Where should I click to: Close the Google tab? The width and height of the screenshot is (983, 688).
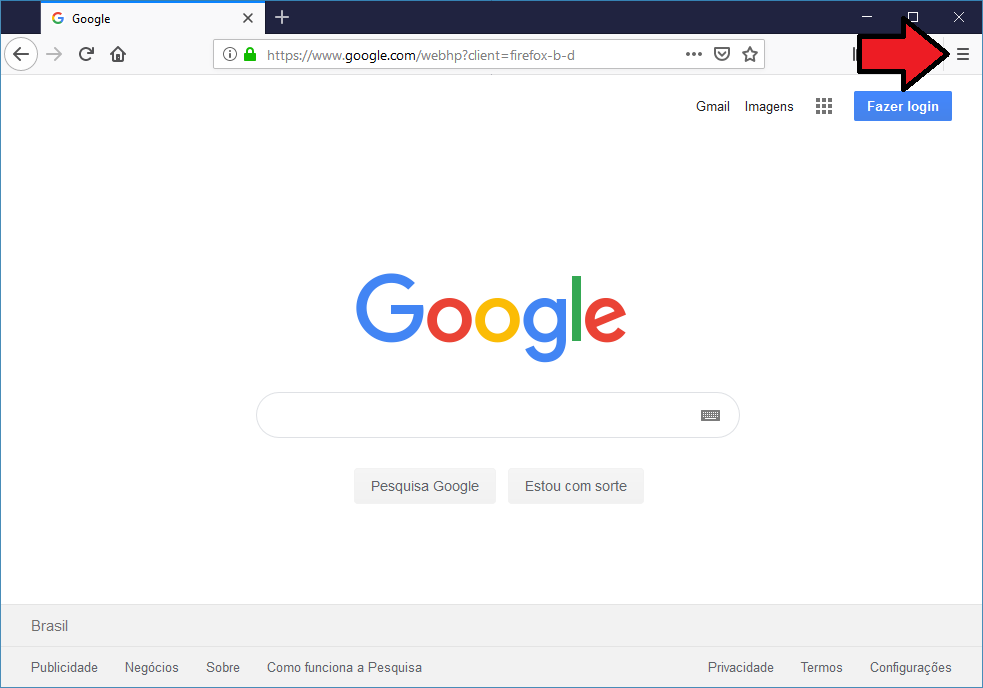point(248,18)
